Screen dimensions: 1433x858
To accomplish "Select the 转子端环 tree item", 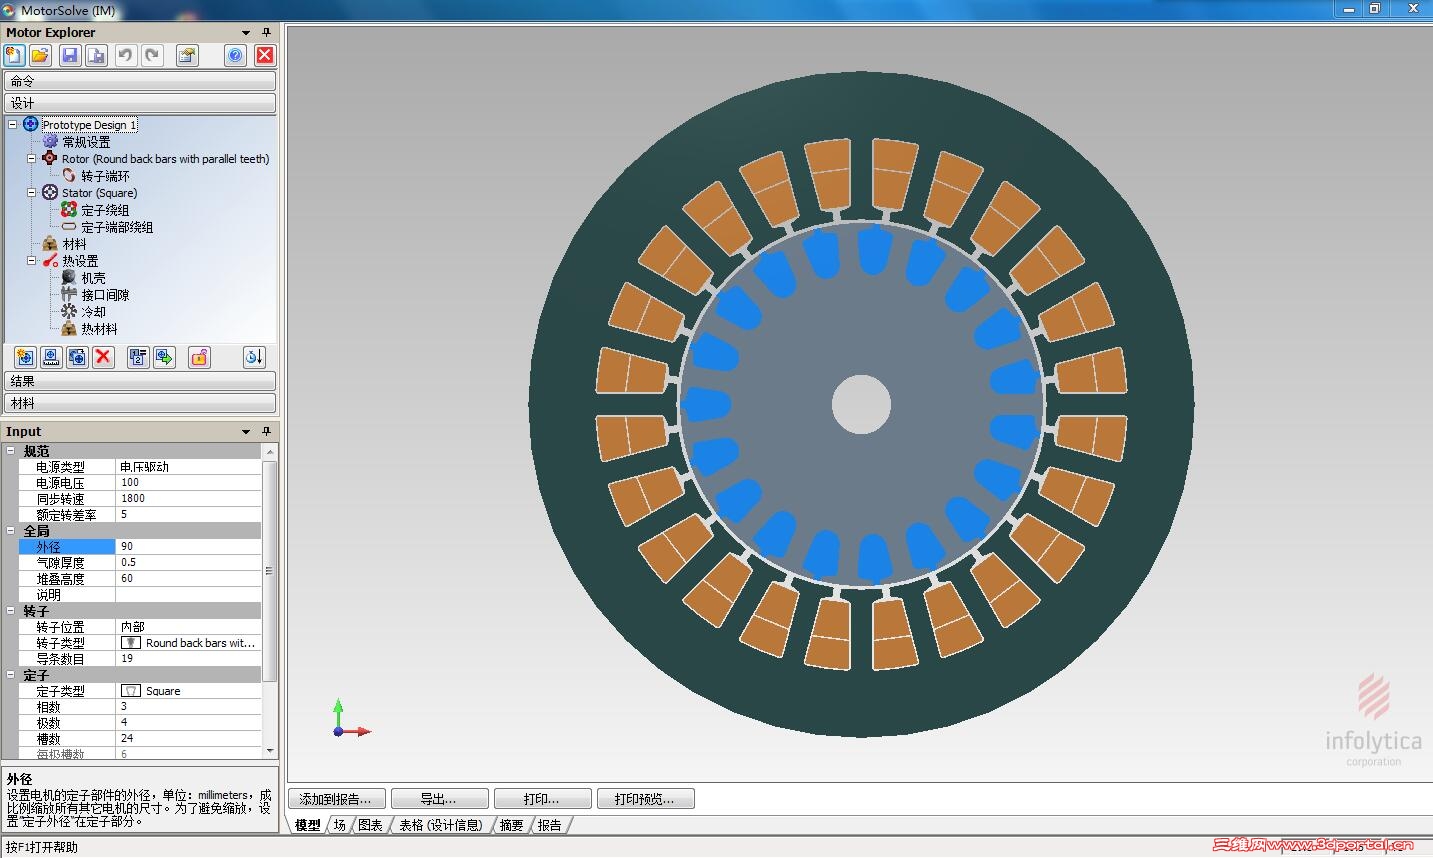I will [105, 176].
